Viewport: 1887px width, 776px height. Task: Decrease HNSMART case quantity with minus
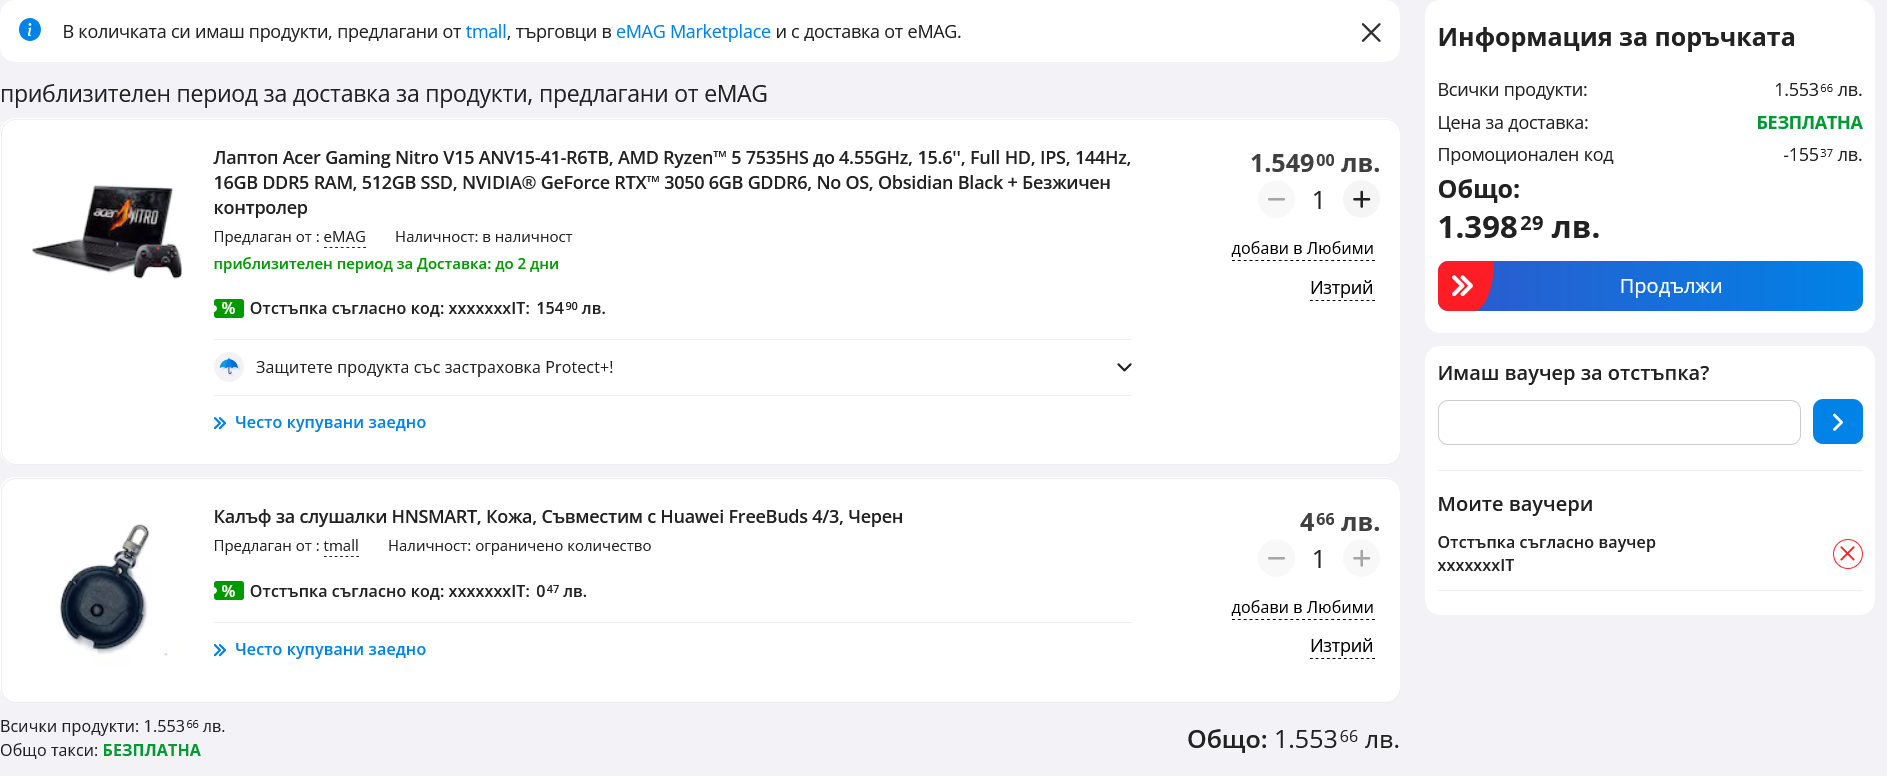1276,558
